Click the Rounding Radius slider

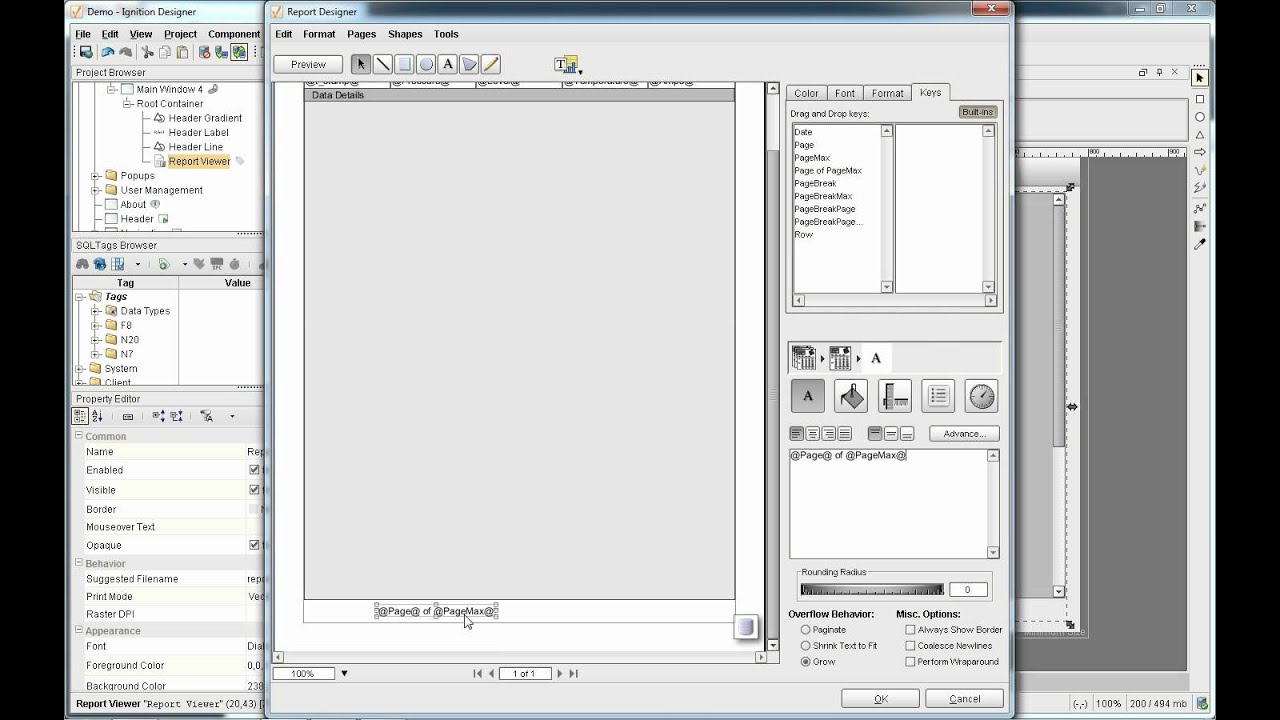pyautogui.click(x=872, y=589)
